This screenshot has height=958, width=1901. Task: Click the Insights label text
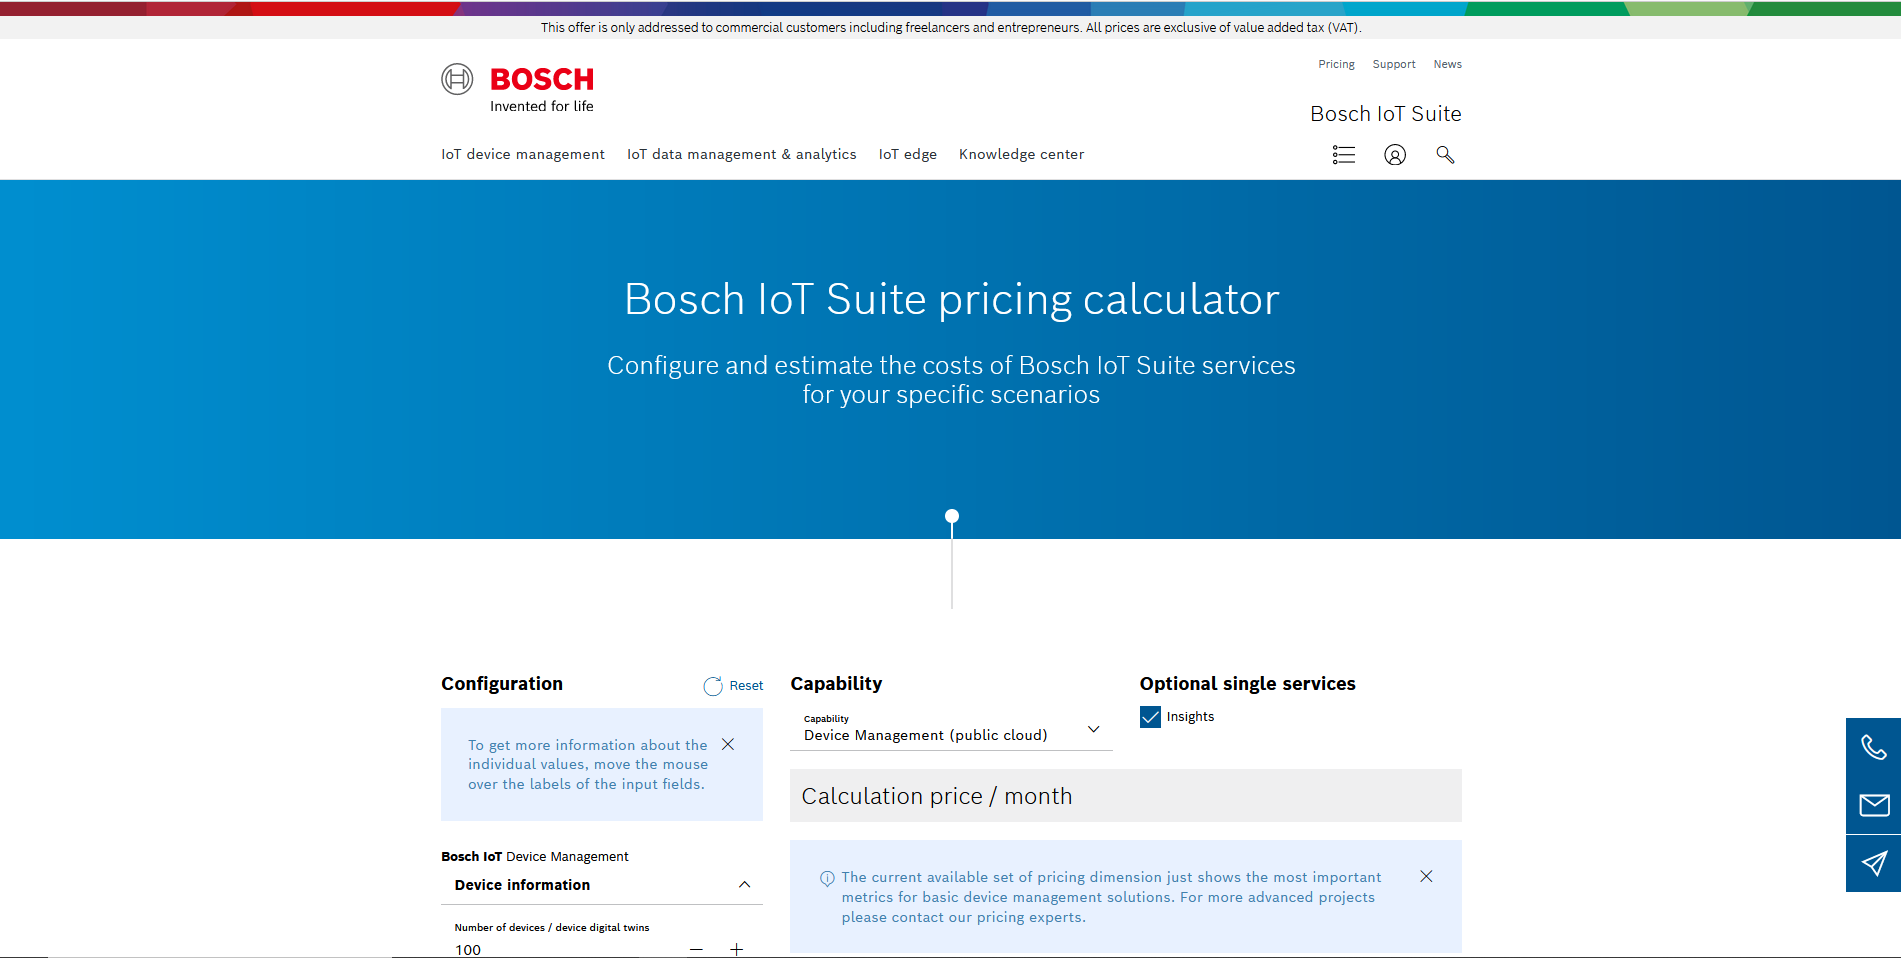coord(1190,717)
